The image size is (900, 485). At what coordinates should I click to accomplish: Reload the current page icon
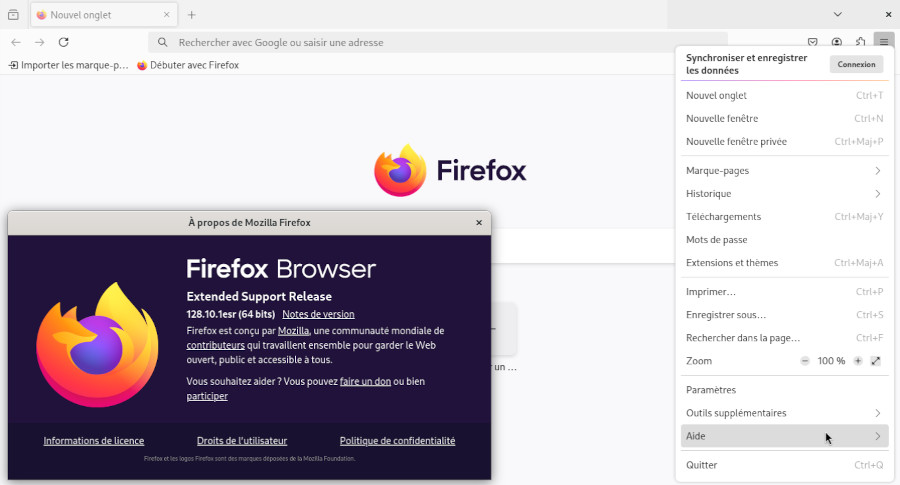point(64,42)
